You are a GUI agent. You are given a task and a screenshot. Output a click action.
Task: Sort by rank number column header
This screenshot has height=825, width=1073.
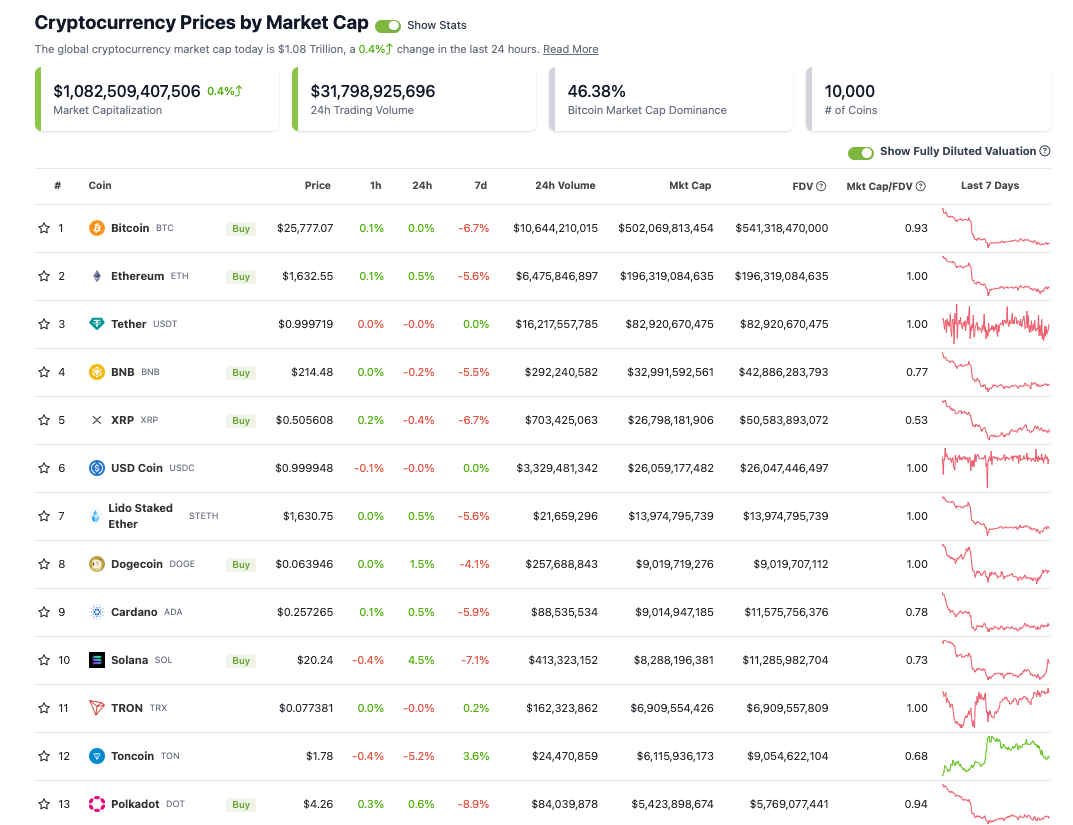click(x=57, y=185)
